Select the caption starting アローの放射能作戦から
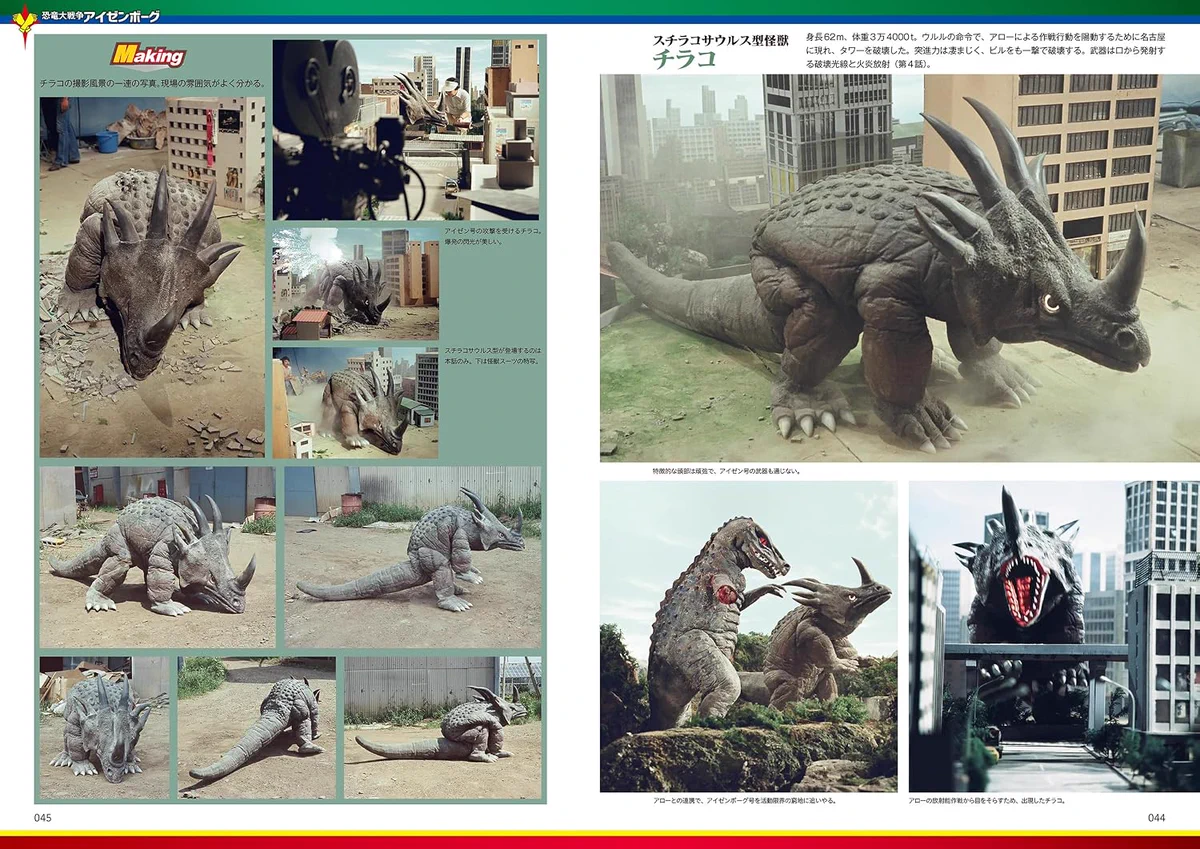 [987, 801]
